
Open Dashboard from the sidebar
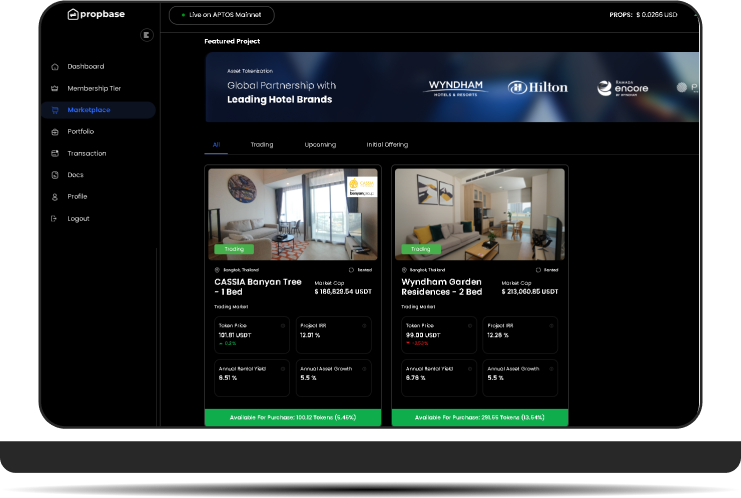85,67
